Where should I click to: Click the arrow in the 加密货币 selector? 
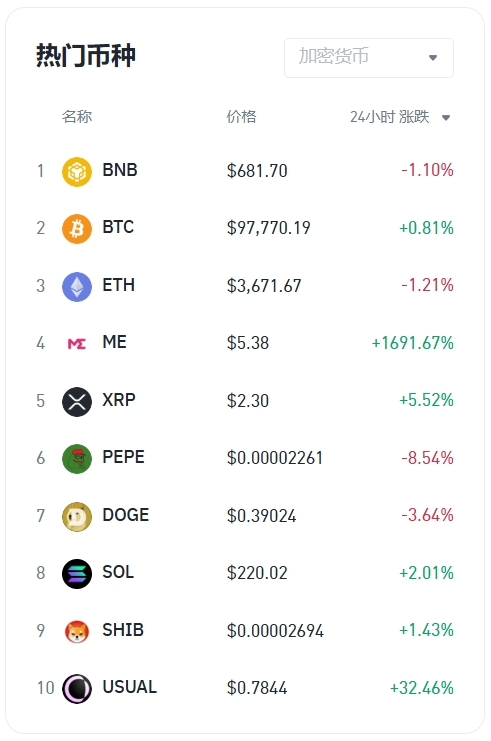433,58
